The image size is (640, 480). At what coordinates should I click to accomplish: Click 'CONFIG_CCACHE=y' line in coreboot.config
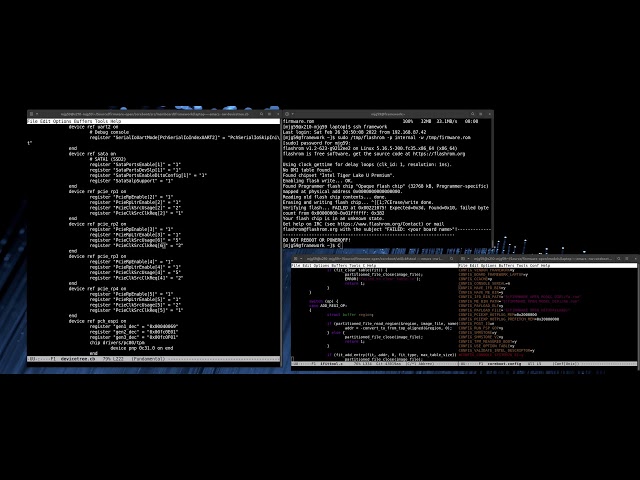[476, 279]
